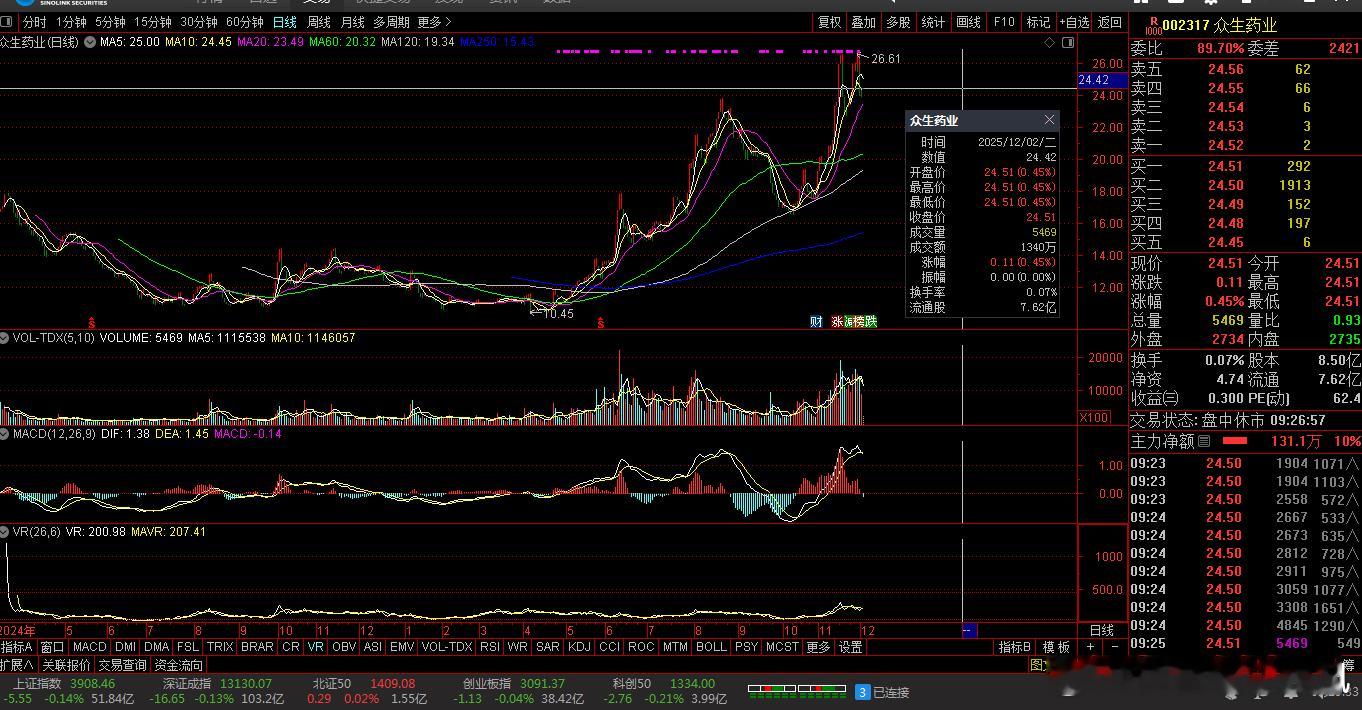Select the KDJ indicator
The image size is (1362, 710).
pos(579,647)
